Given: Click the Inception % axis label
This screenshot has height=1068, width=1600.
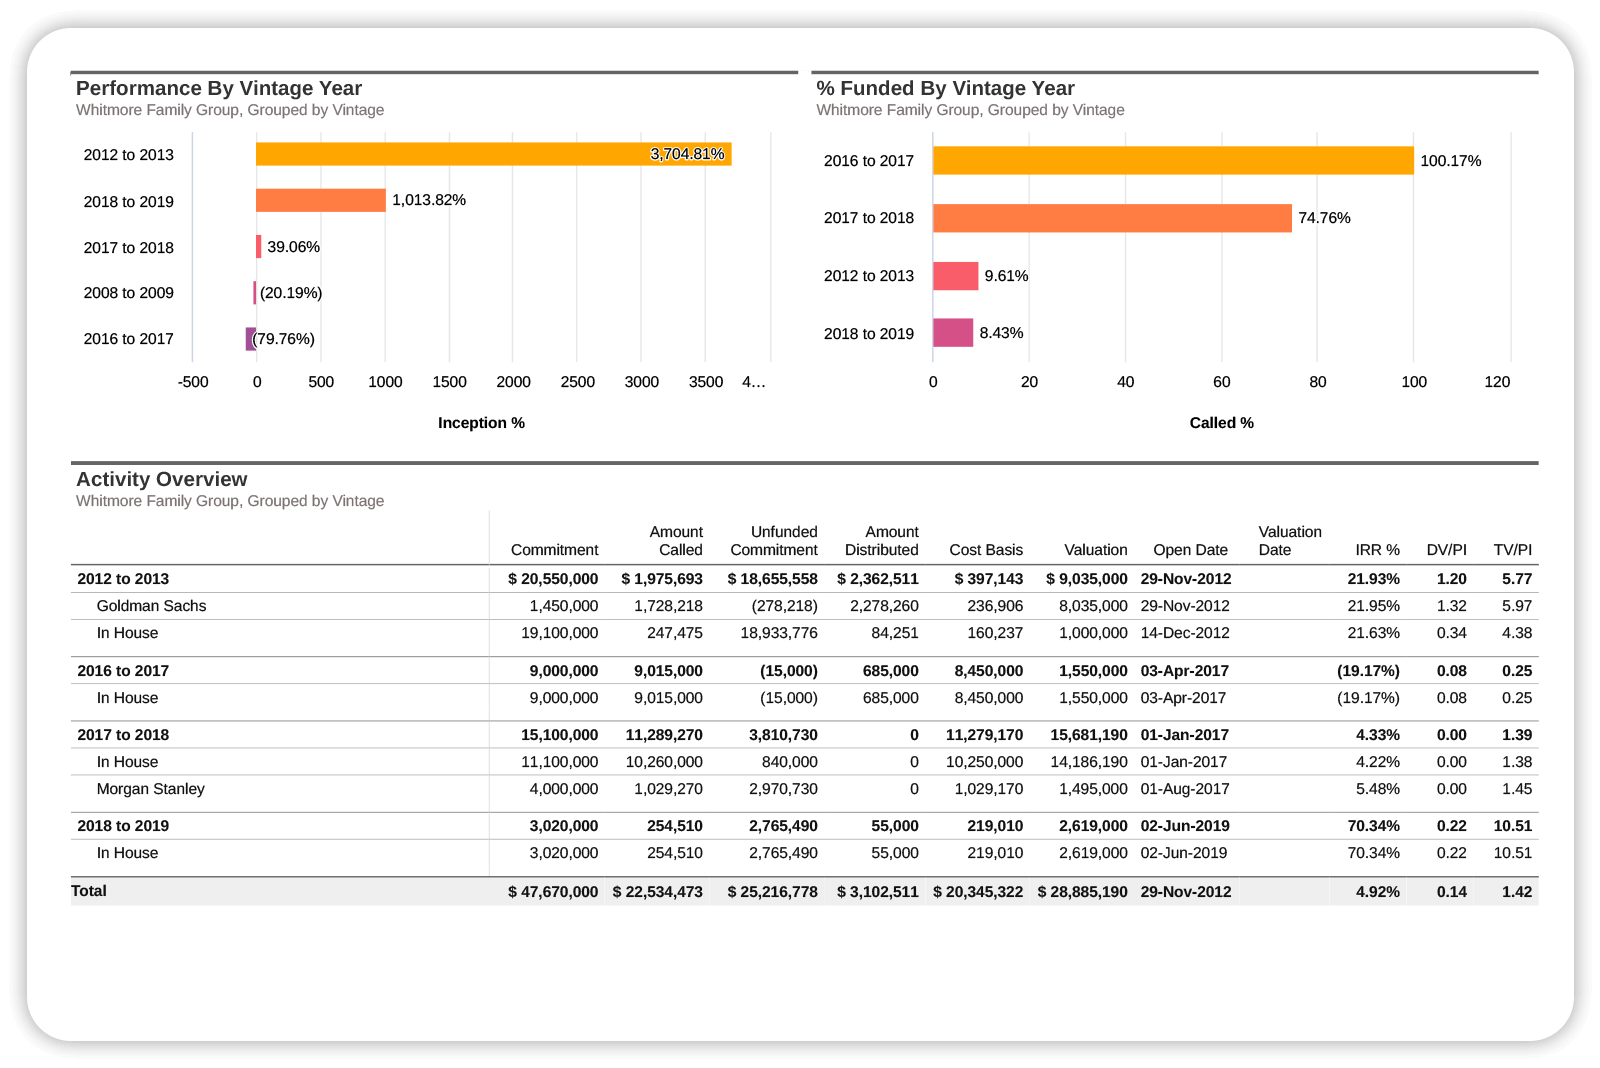Looking at the screenshot, I should click(481, 423).
